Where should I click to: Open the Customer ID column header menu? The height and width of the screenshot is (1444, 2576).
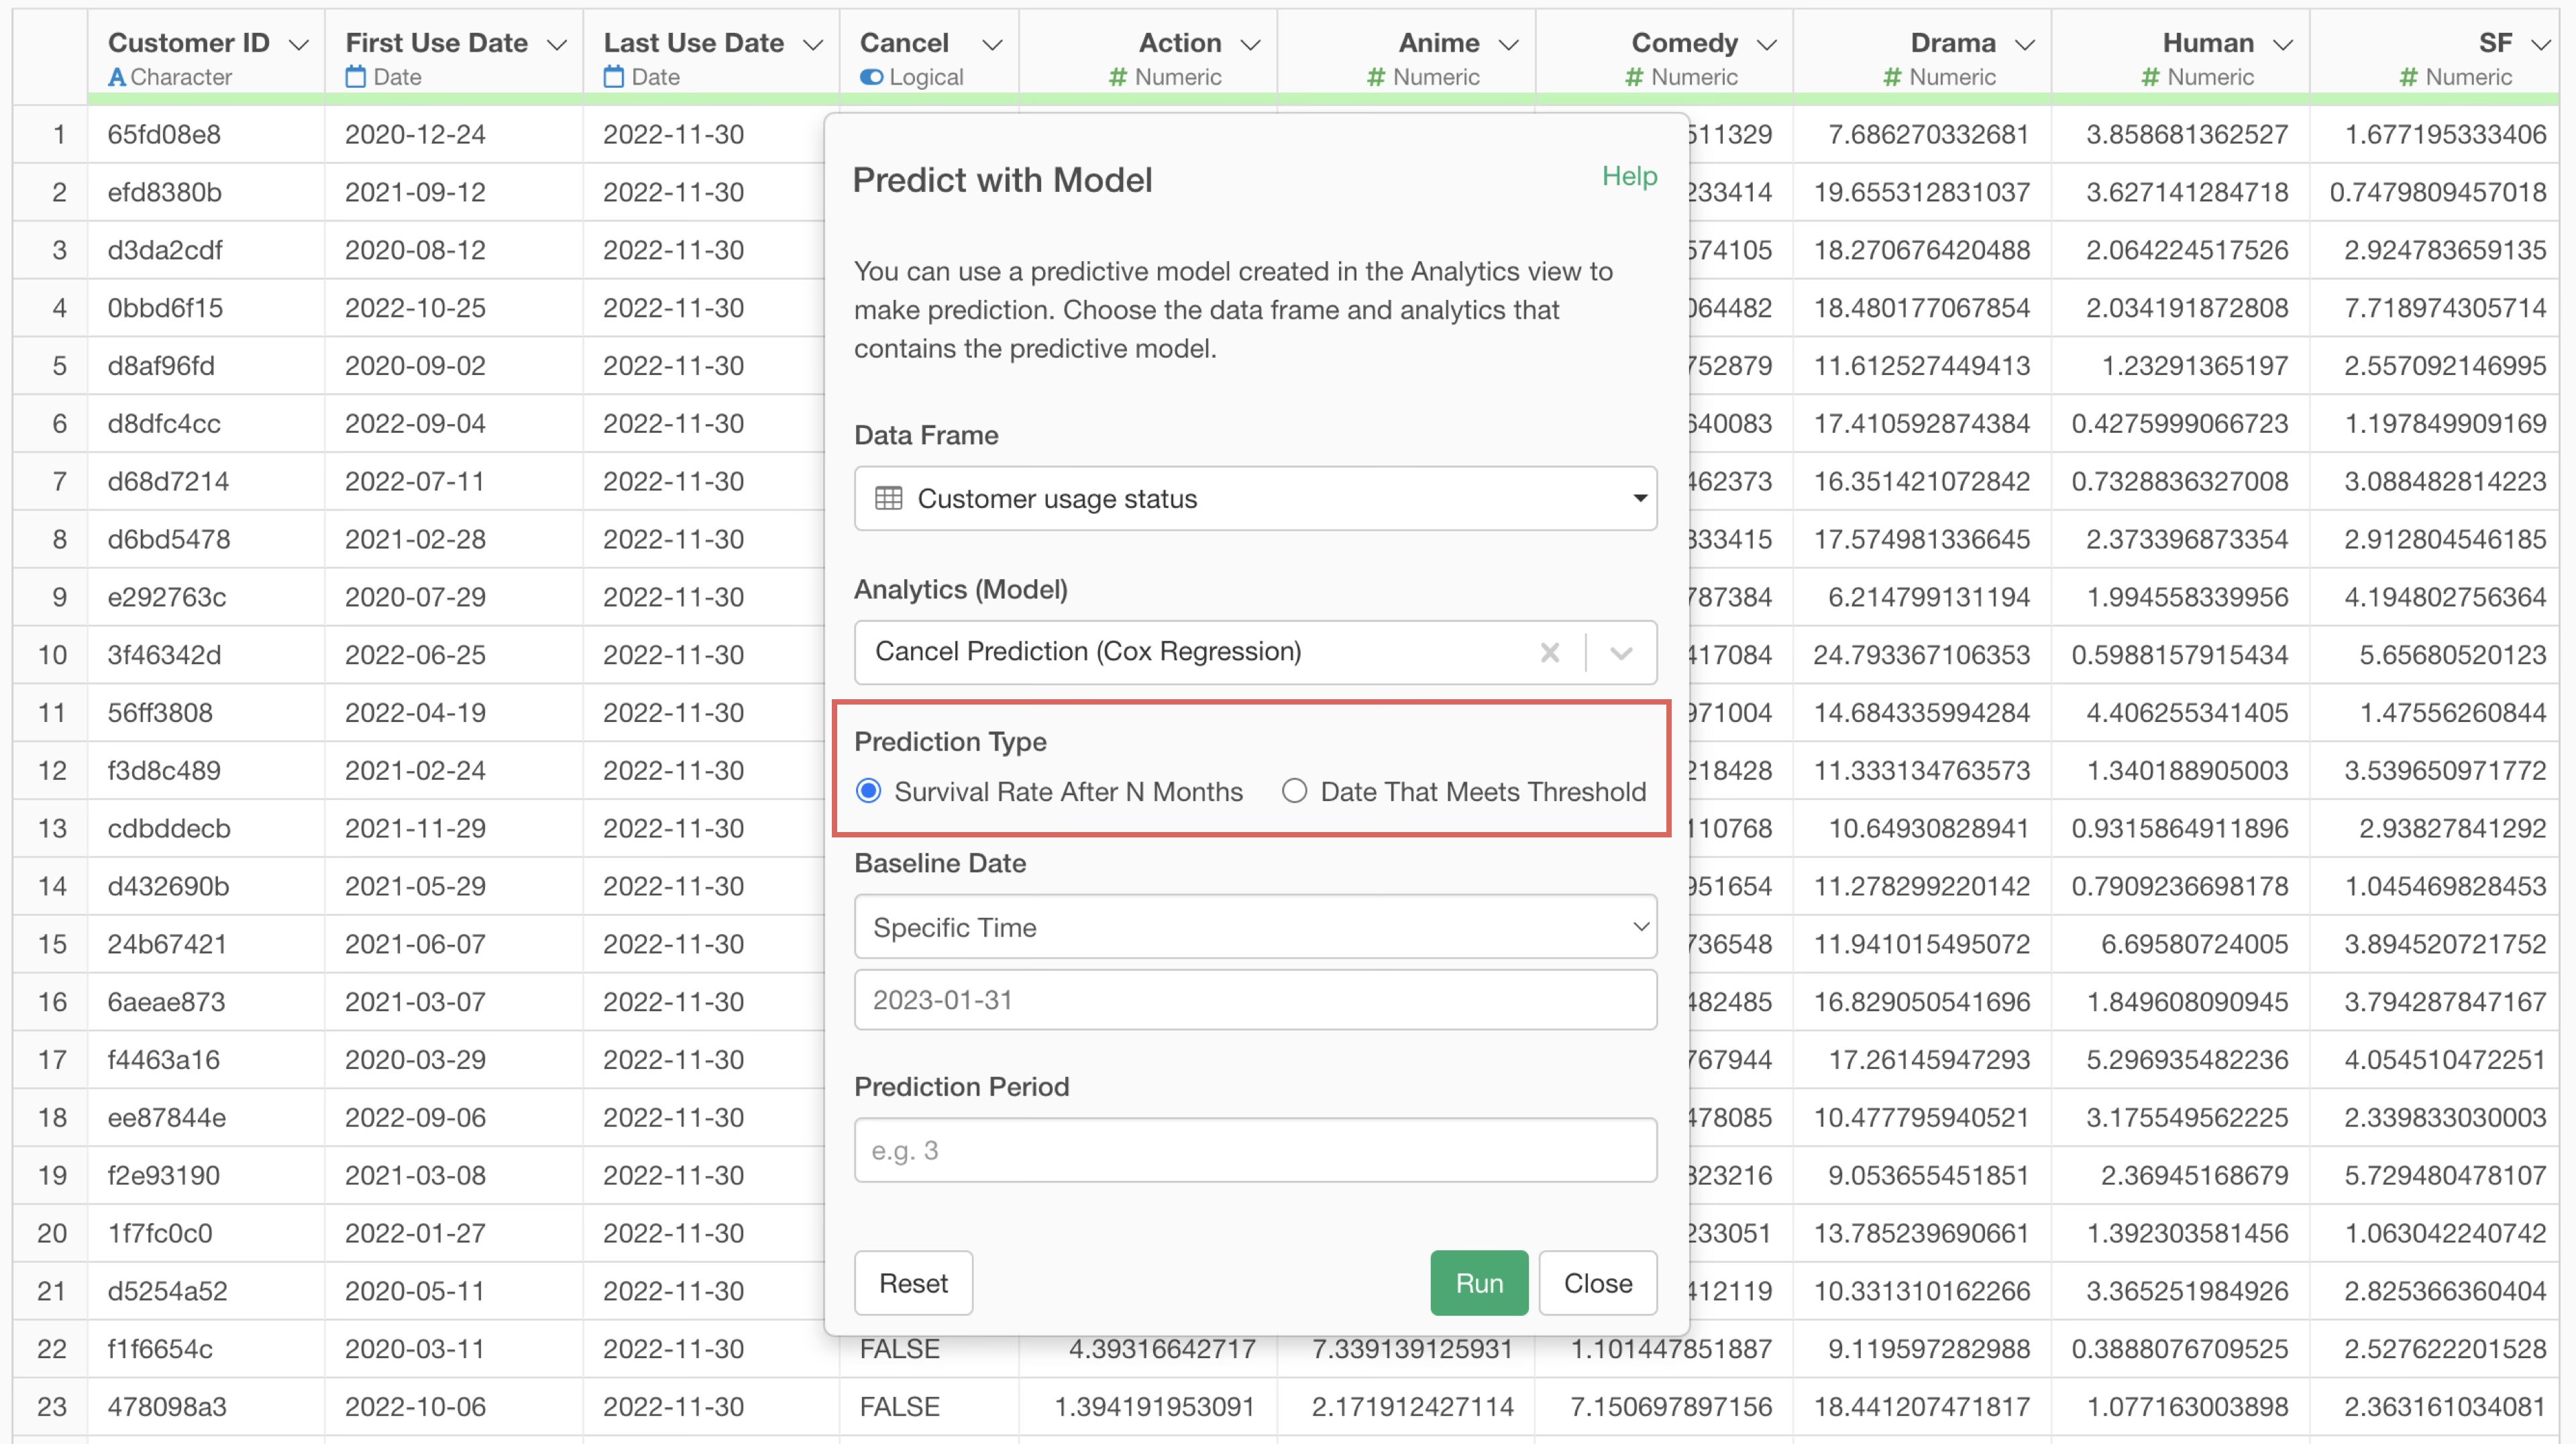coord(298,45)
